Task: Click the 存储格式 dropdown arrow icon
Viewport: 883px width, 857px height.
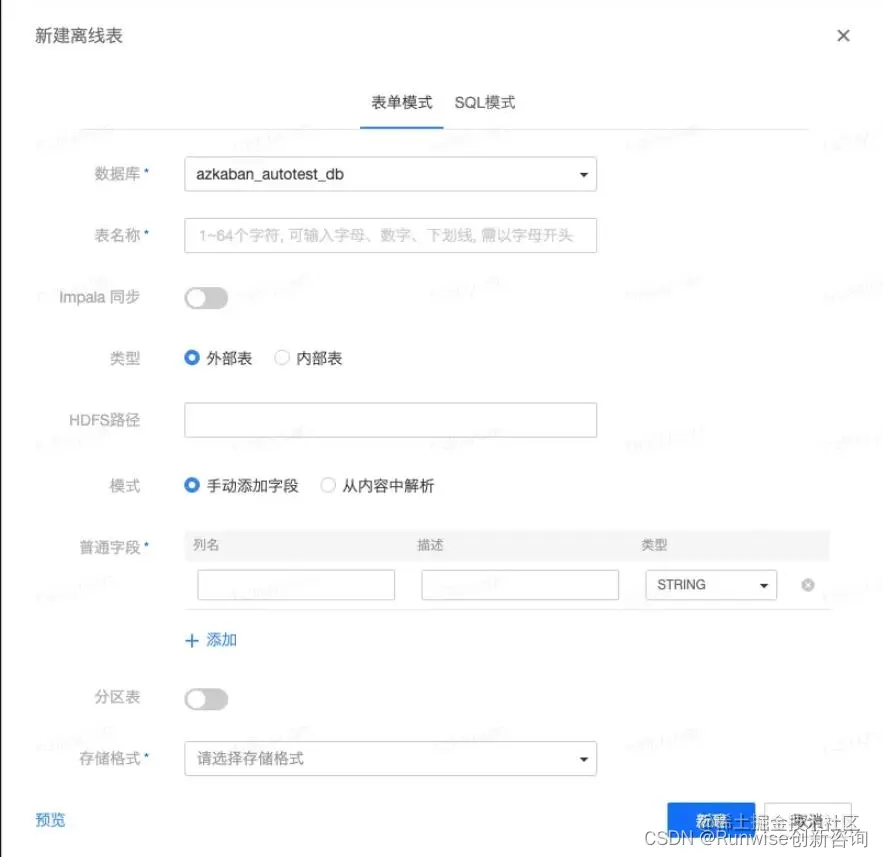Action: (x=583, y=758)
